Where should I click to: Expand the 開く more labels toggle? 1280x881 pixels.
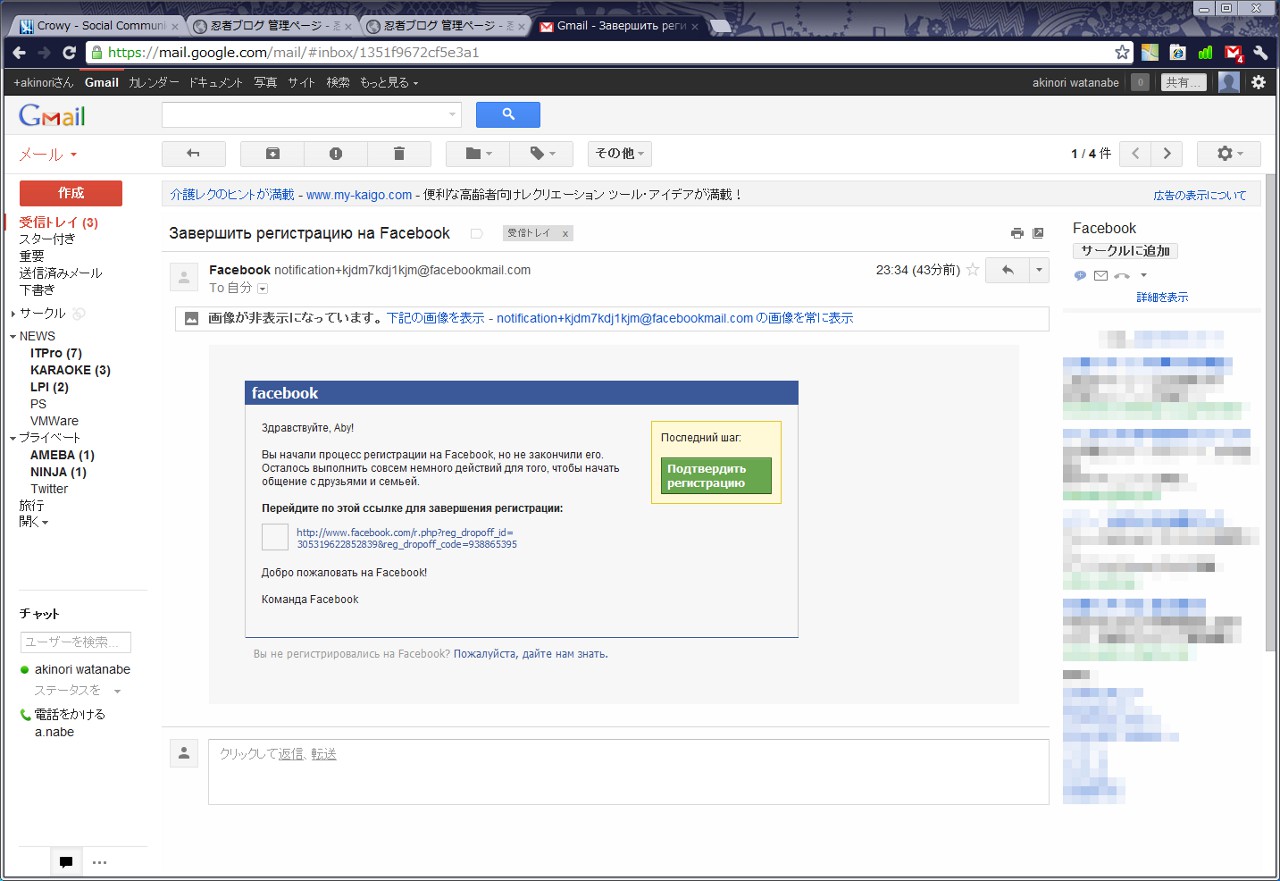click(x=33, y=522)
